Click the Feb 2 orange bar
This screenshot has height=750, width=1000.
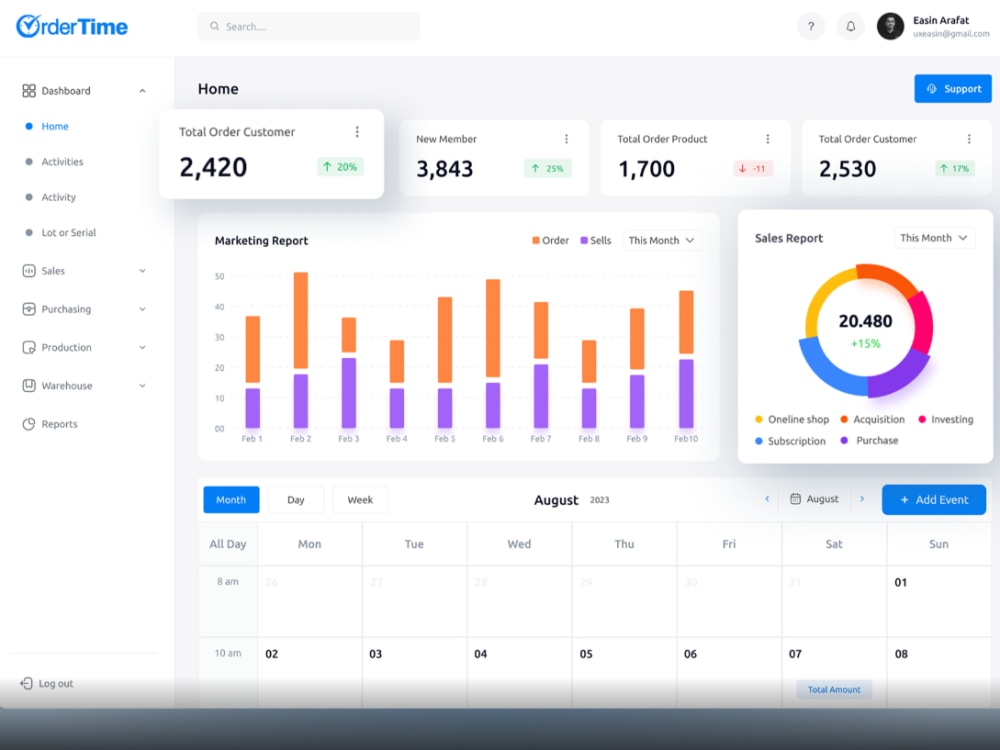pyautogui.click(x=300, y=320)
